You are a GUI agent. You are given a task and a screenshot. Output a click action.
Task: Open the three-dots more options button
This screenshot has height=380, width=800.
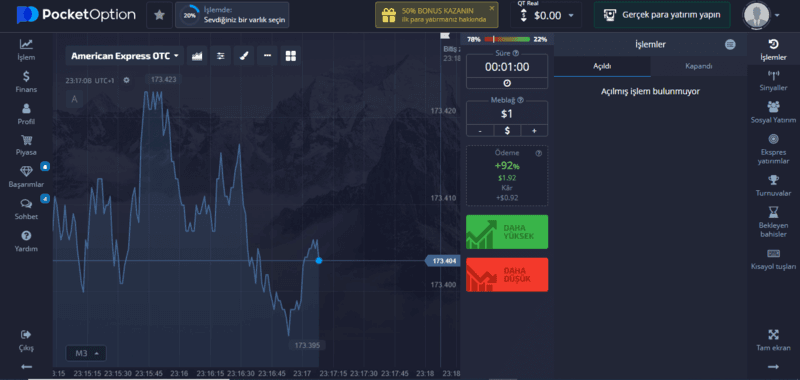tap(267, 56)
